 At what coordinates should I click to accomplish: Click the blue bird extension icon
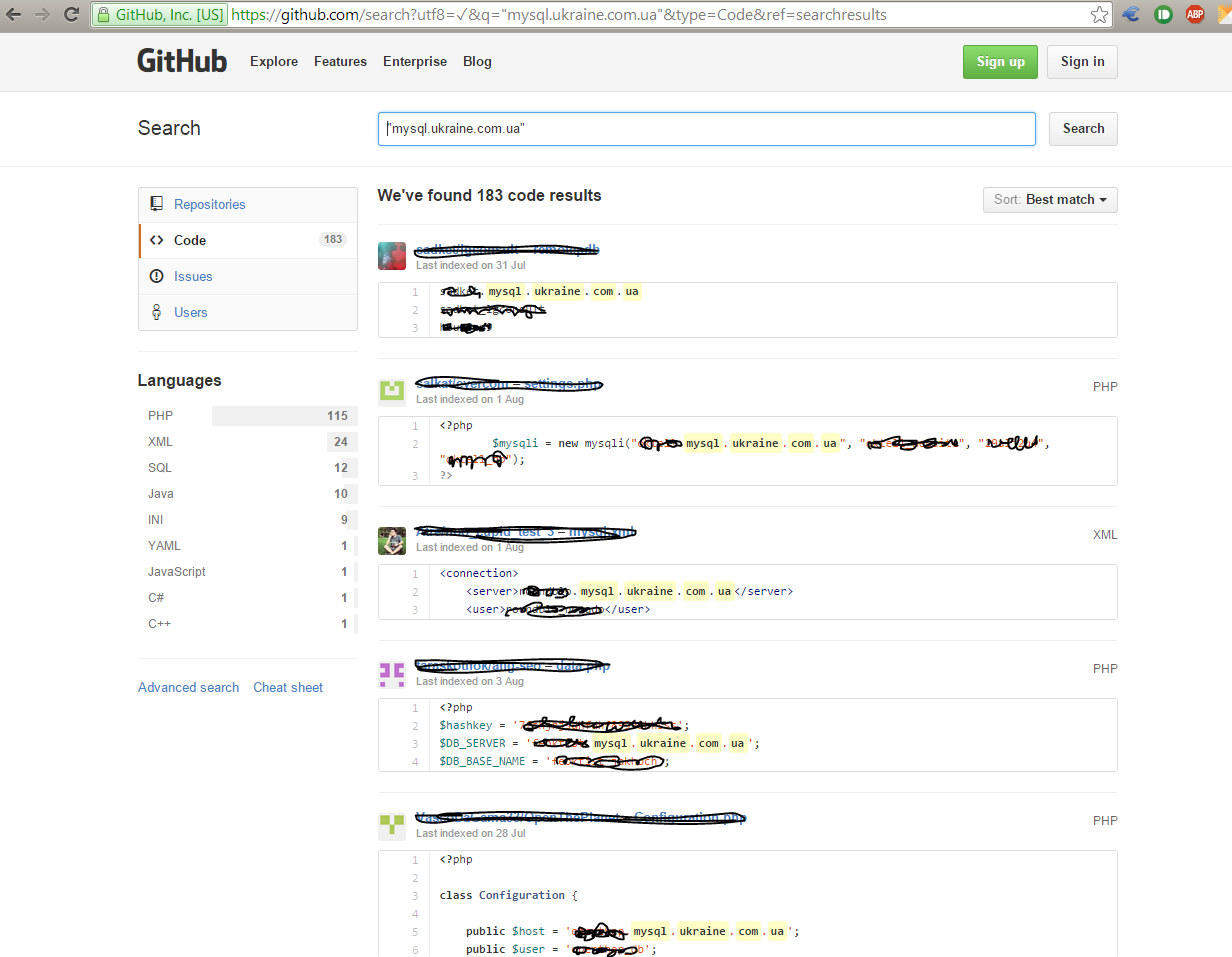[1132, 15]
